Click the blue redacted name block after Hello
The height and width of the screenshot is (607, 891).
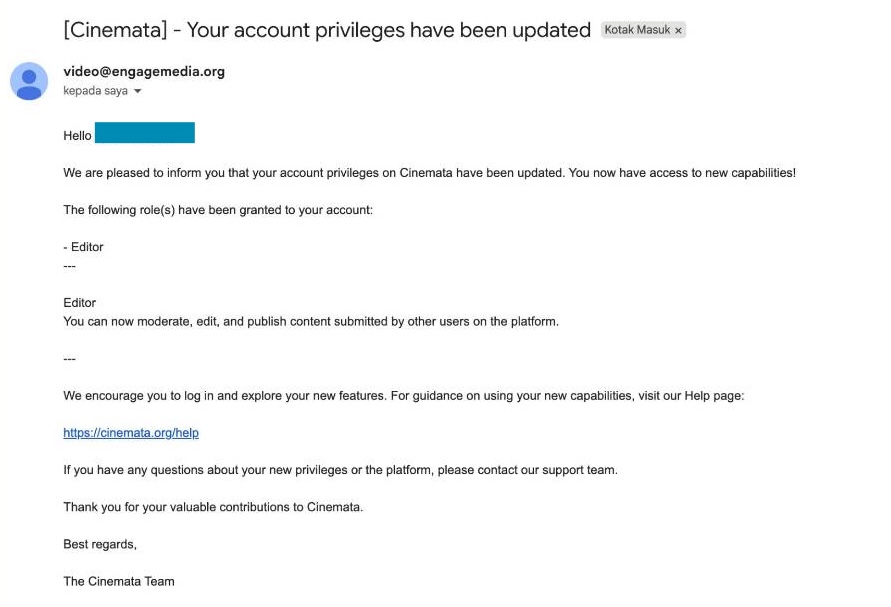click(x=145, y=133)
